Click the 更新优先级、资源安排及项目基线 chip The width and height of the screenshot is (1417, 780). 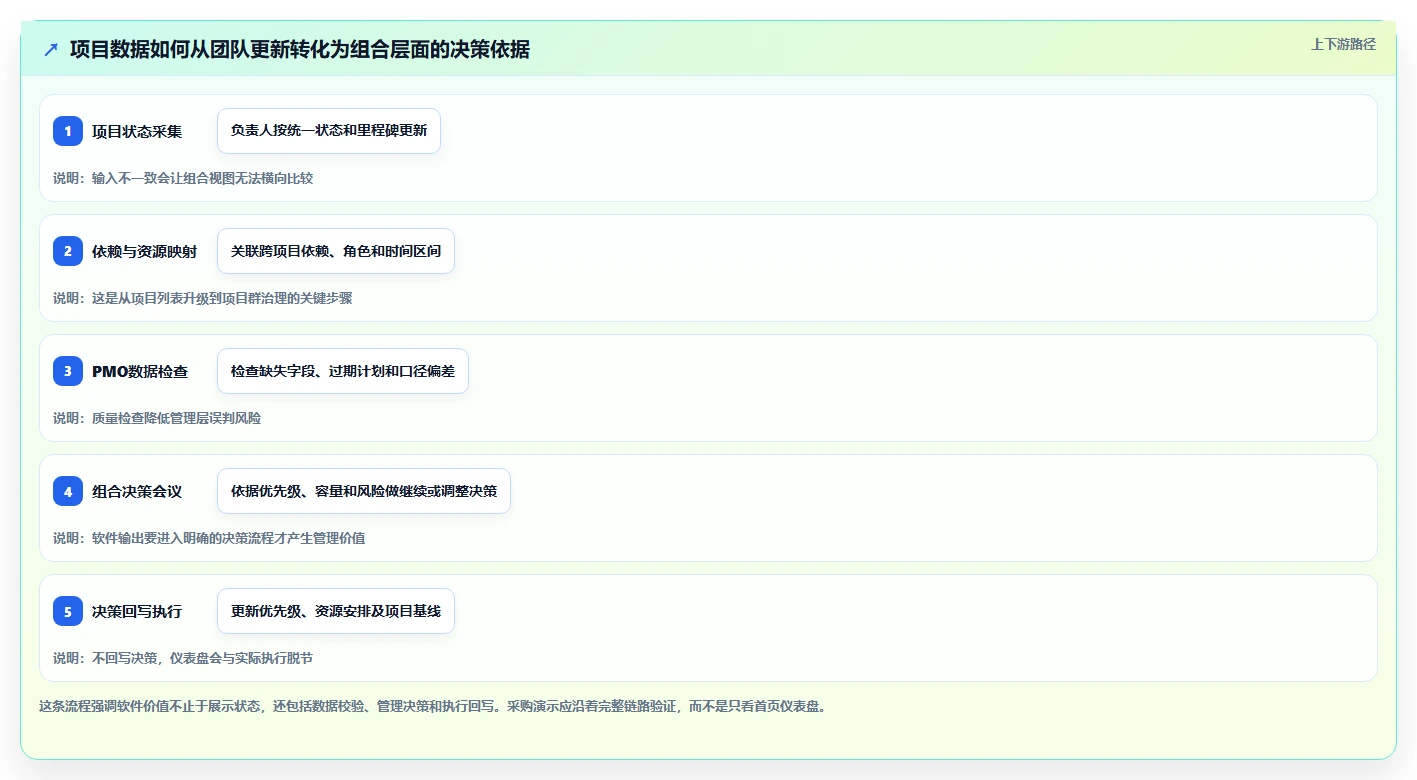[336, 611]
